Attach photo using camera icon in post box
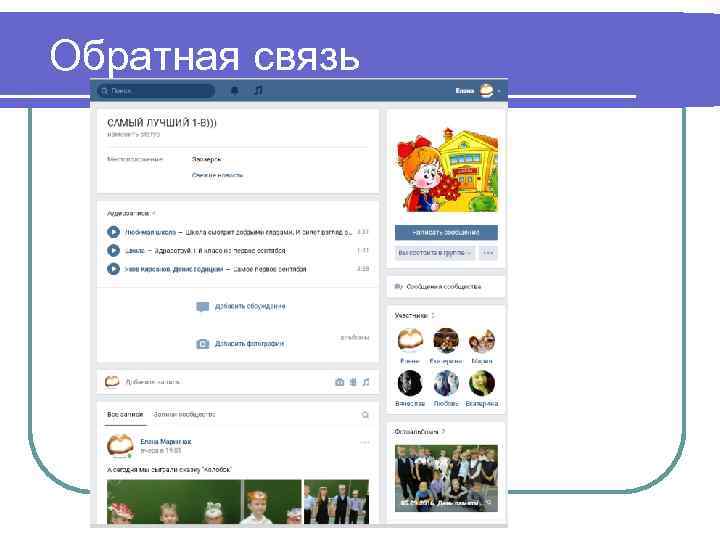The width and height of the screenshot is (720, 540). 339,382
